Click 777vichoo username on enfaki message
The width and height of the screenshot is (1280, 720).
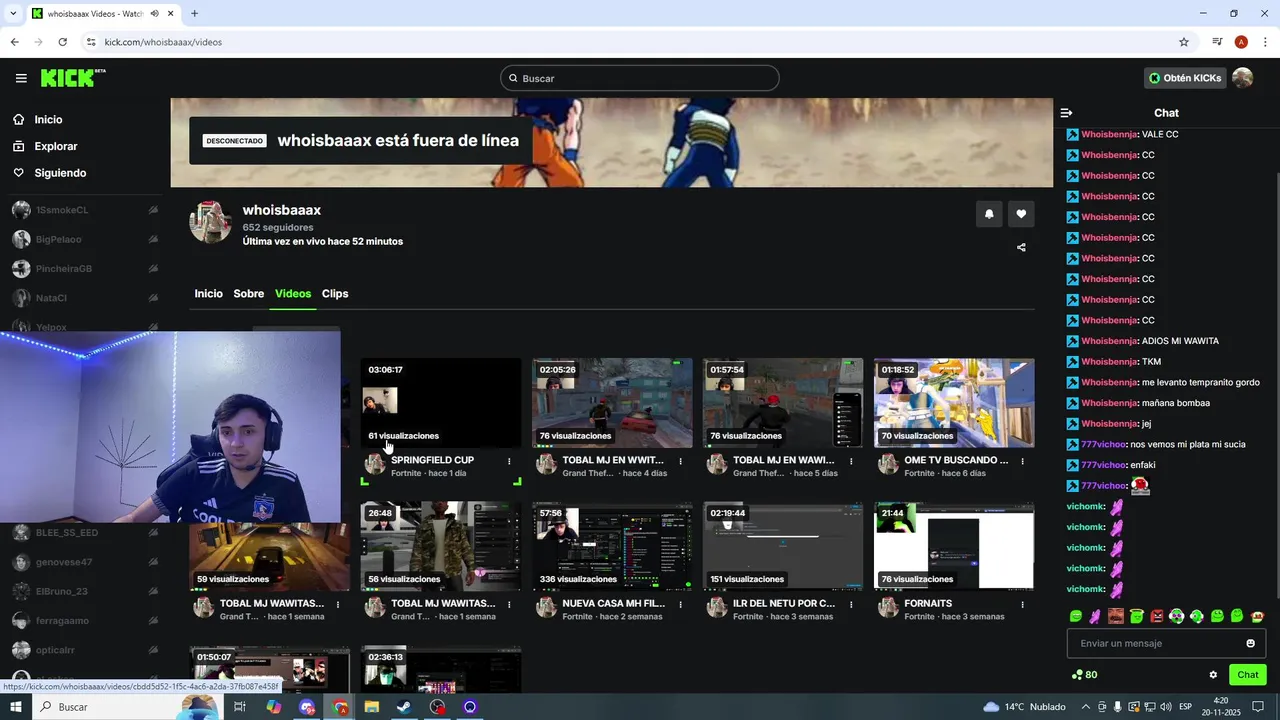[1103, 465]
